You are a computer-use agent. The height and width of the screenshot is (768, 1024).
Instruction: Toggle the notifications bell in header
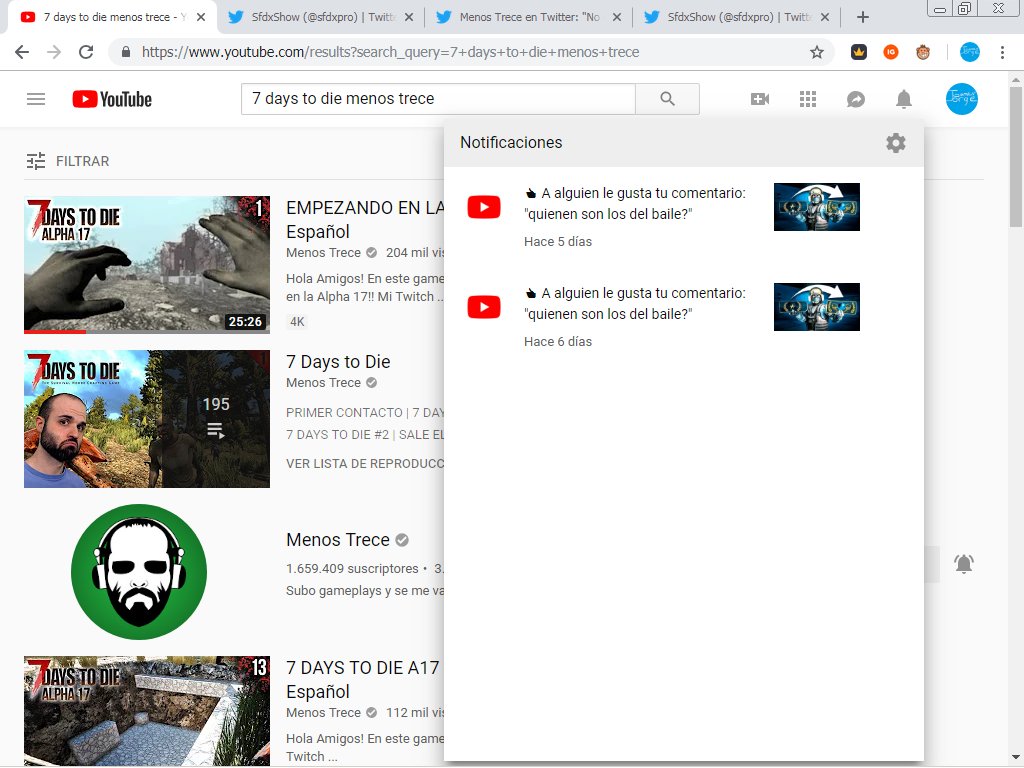point(903,99)
